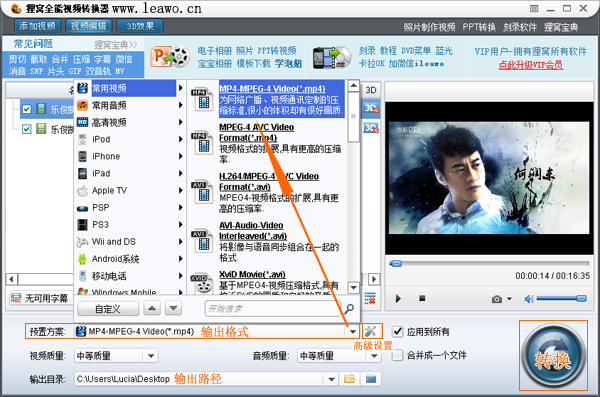The width and height of the screenshot is (600, 397).
Task: Click the PowerPoint-to-video promo icon
Action: point(170,57)
